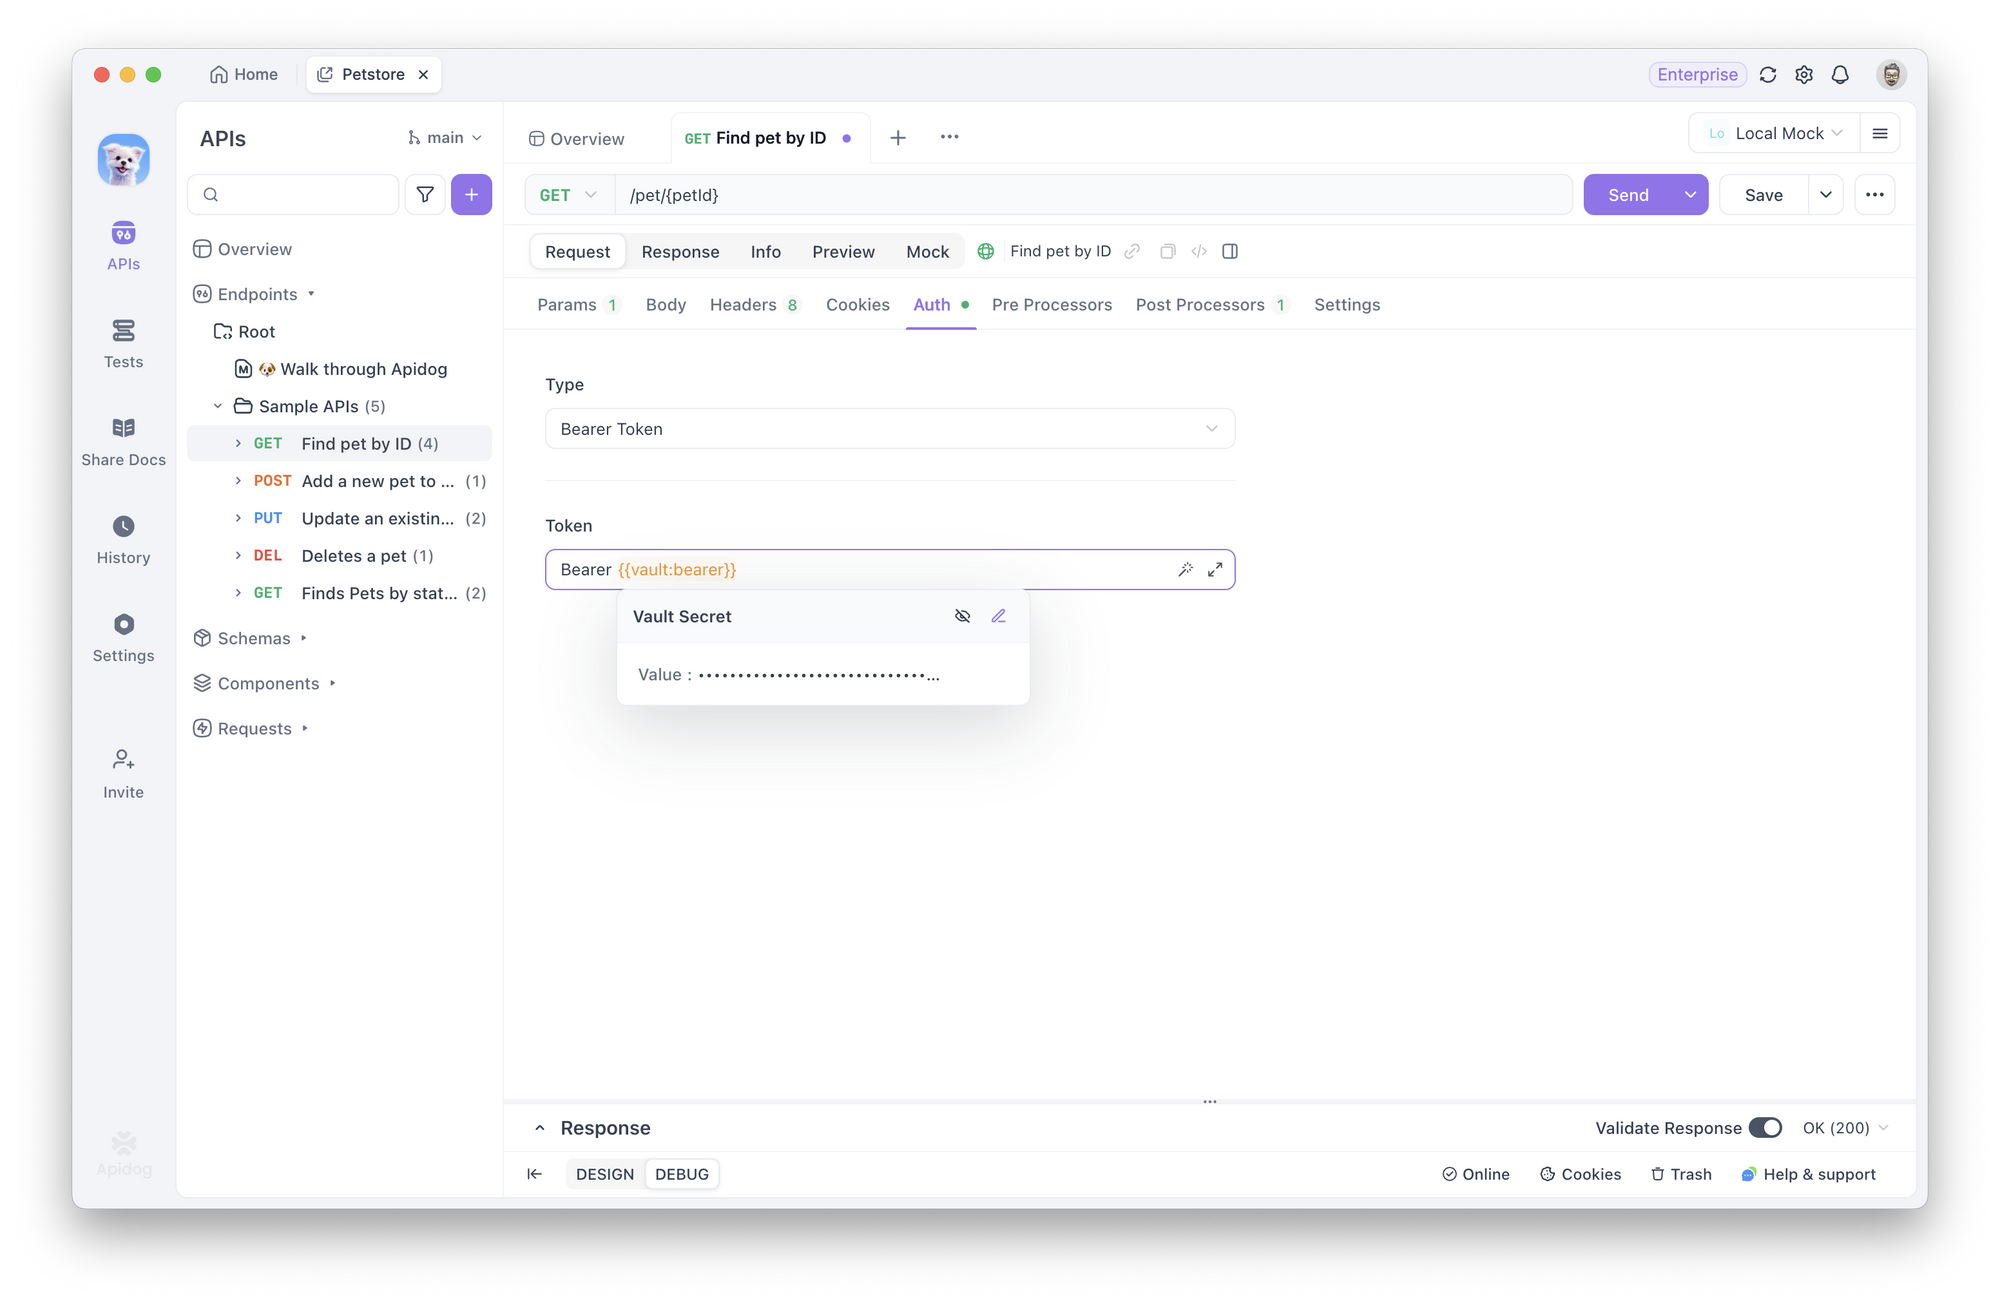This screenshot has height=1304, width=2000.
Task: Switch to the Headers tab
Action: pyautogui.click(x=743, y=305)
